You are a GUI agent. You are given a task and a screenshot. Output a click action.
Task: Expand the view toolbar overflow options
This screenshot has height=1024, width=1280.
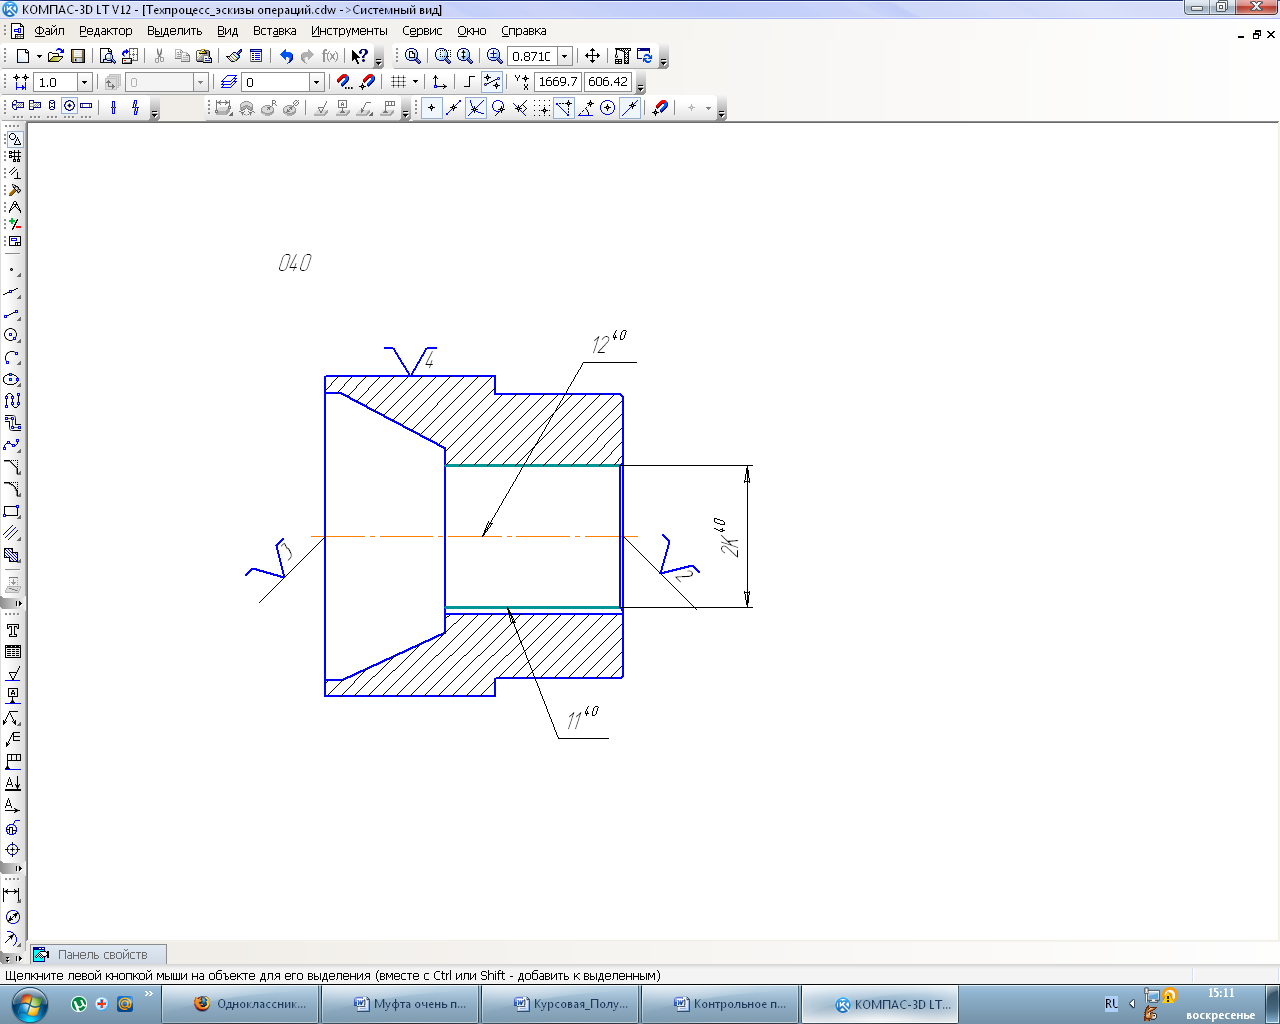point(663,59)
